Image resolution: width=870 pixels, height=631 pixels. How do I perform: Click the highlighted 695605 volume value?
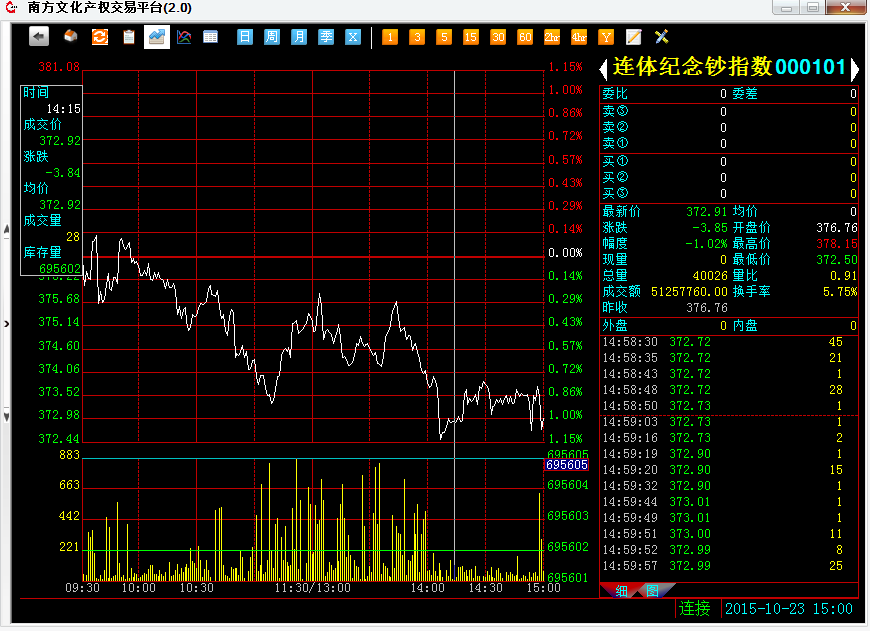pos(565,465)
